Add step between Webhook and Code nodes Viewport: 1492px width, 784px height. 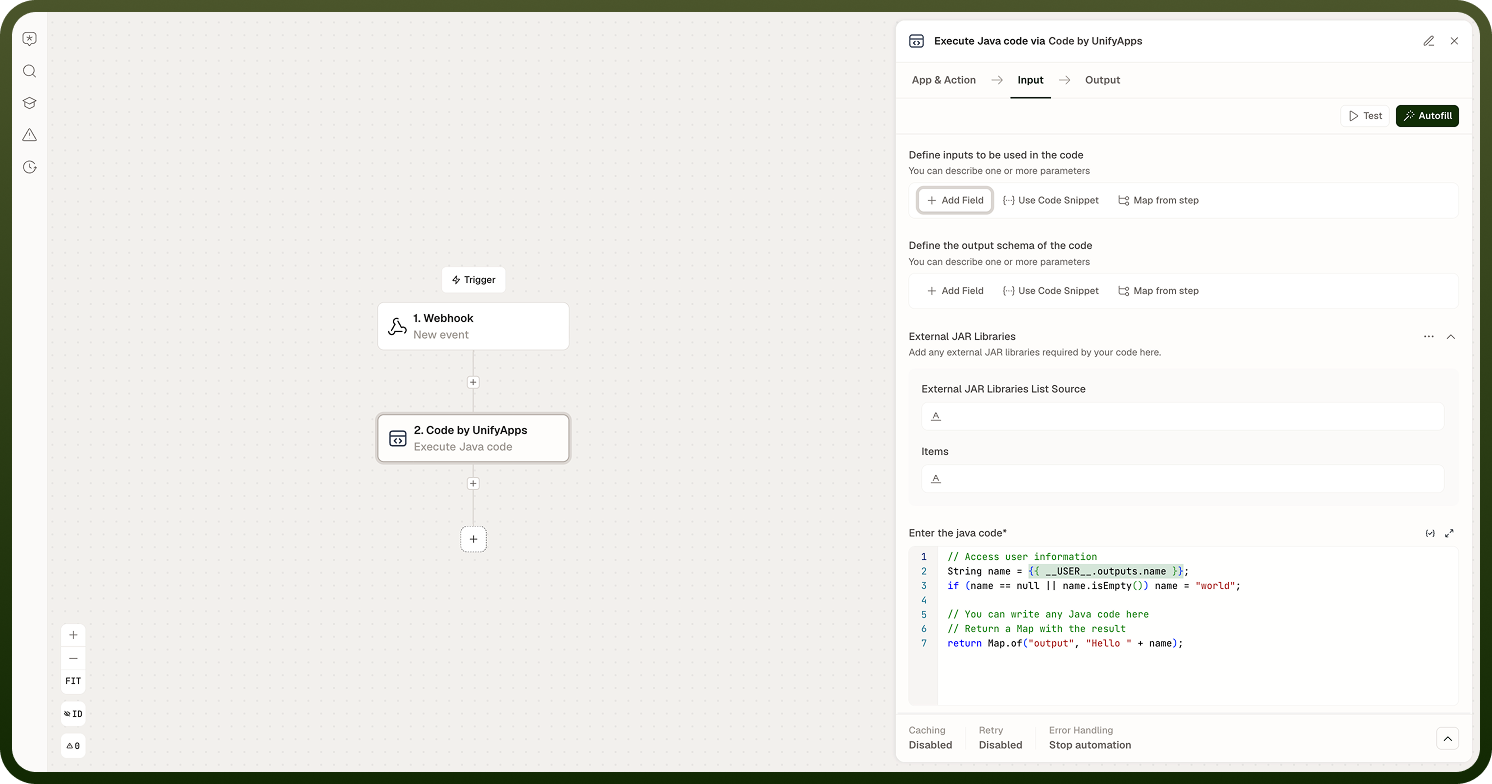[473, 382]
